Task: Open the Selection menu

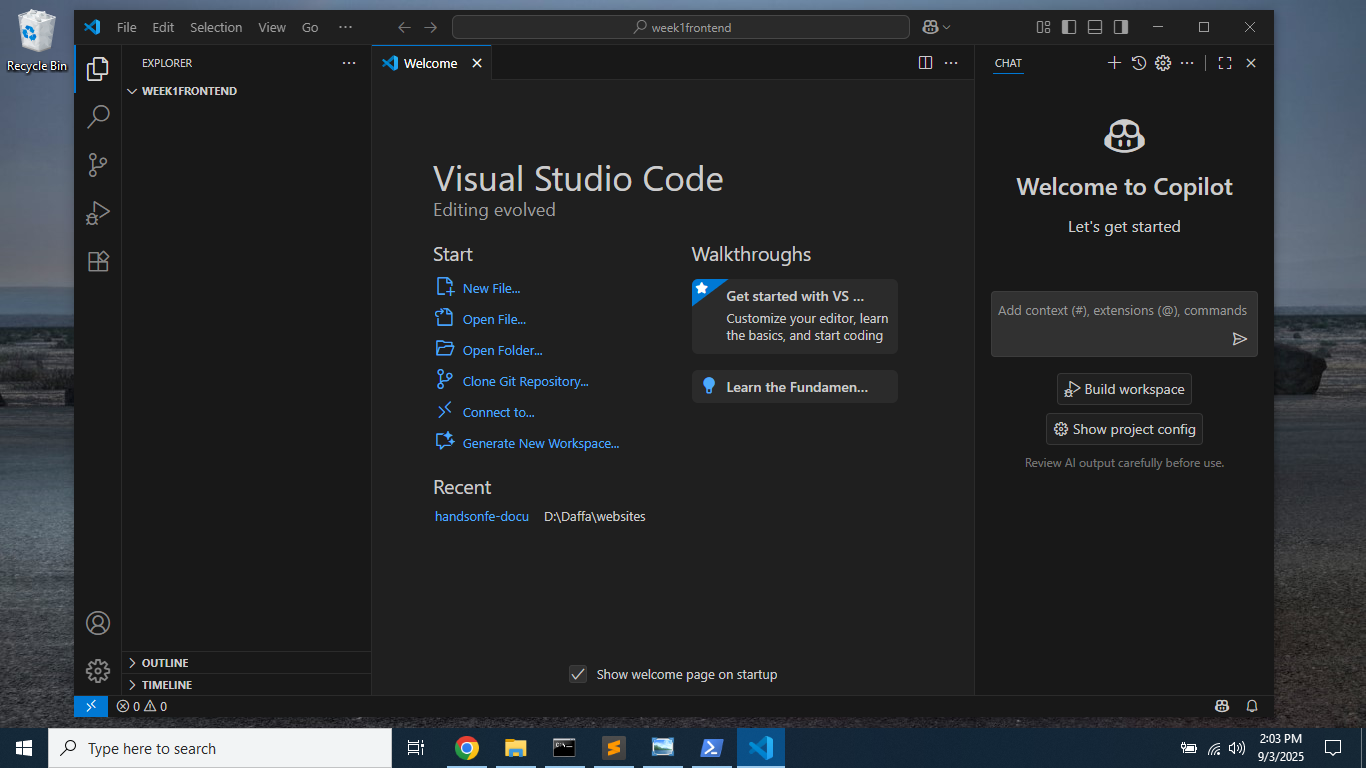Action: click(216, 27)
